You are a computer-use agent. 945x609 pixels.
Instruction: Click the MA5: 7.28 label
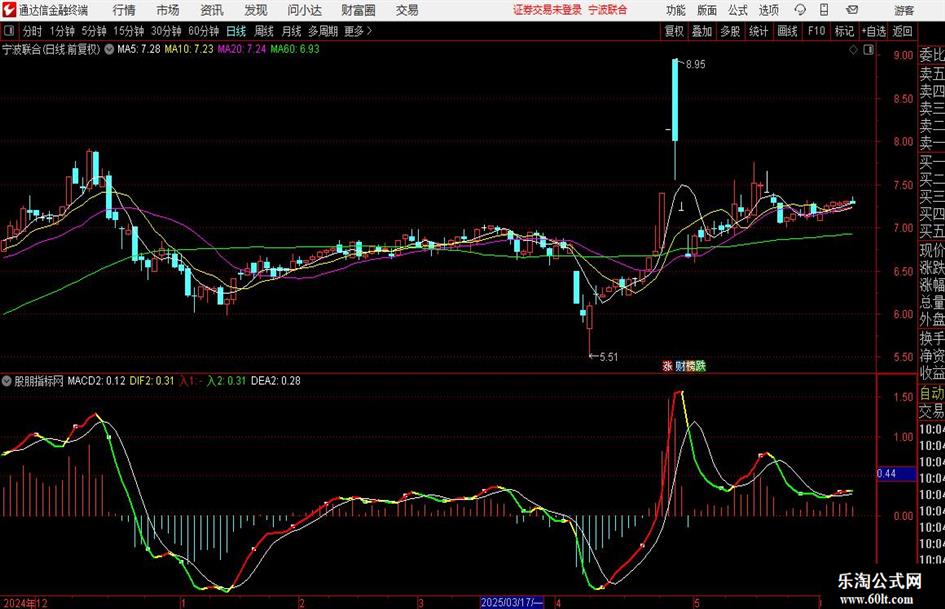tap(139, 49)
